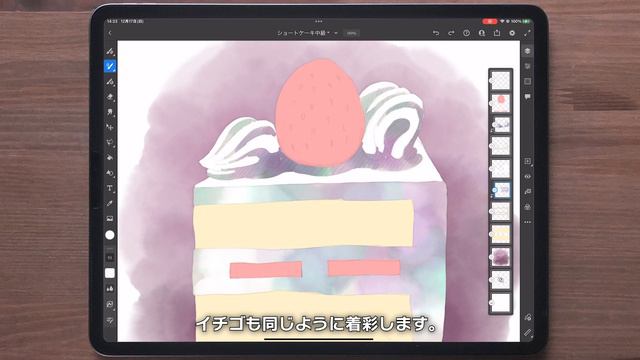Open the Comments panel

(x=527, y=97)
